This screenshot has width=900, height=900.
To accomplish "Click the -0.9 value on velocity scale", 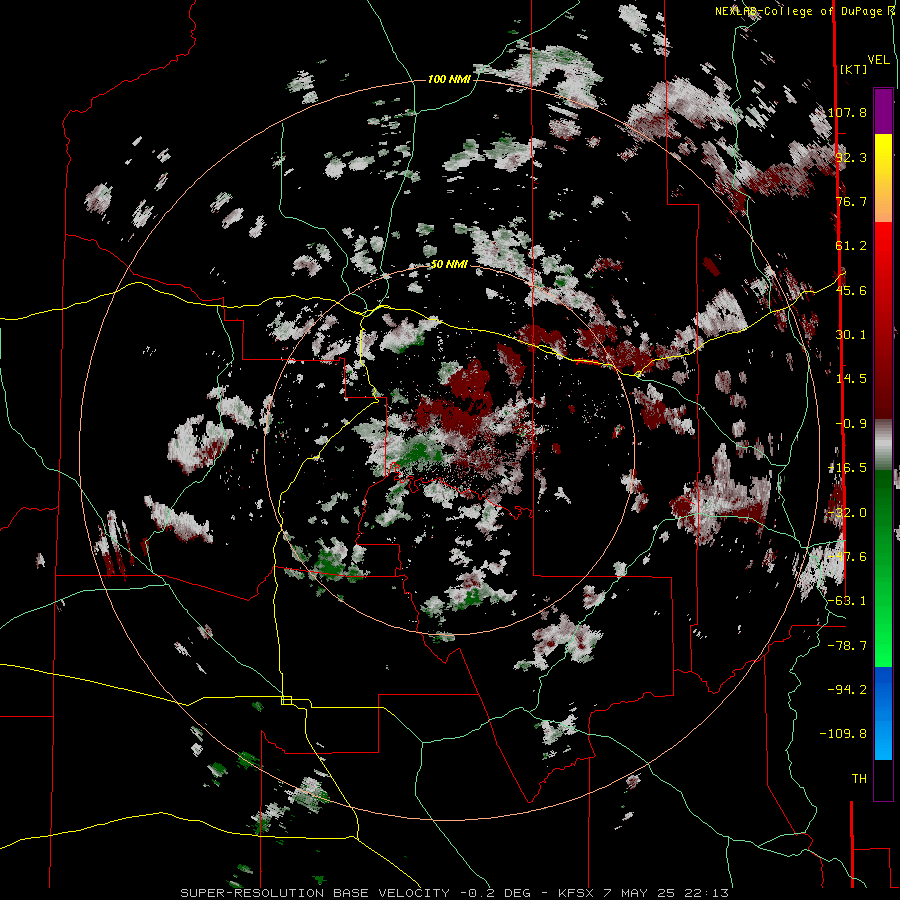I will (x=851, y=424).
